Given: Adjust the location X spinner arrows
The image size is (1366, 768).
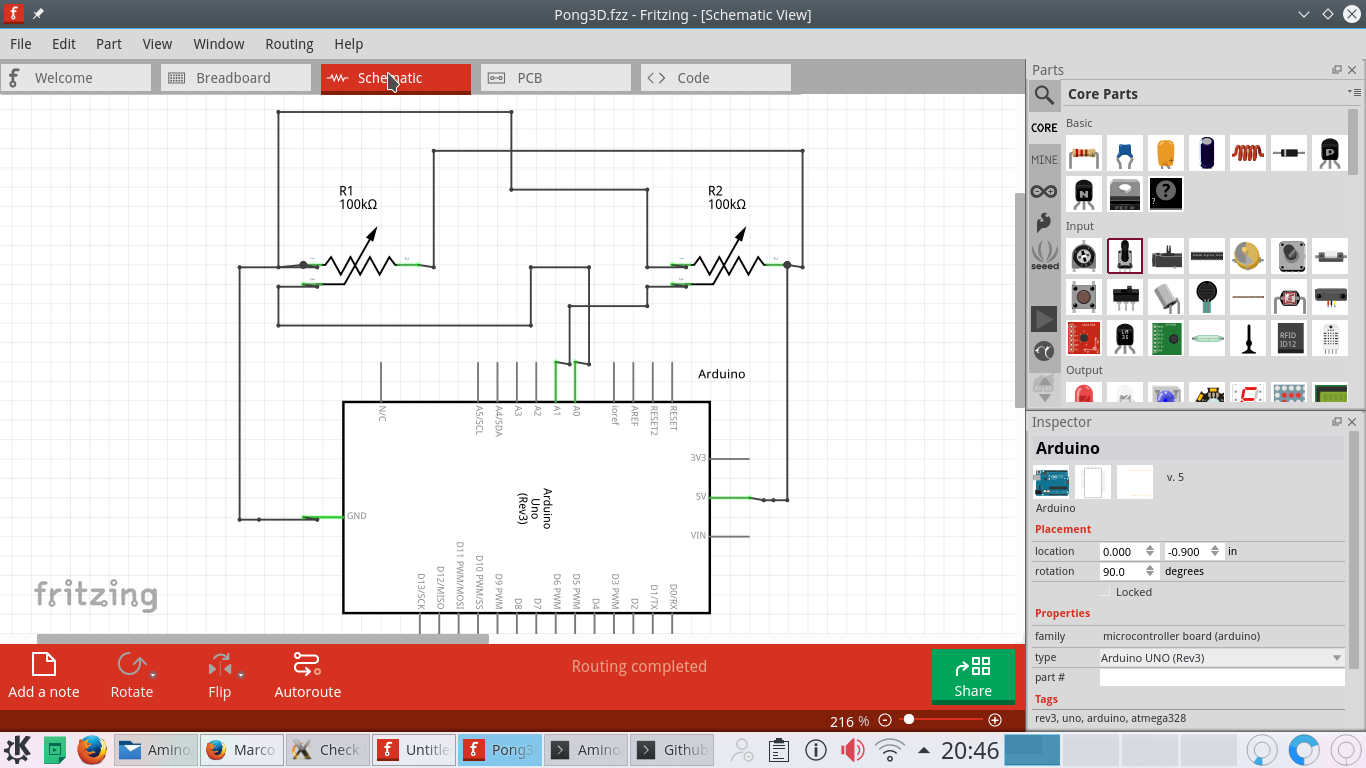Looking at the screenshot, I should pyautogui.click(x=1150, y=551).
